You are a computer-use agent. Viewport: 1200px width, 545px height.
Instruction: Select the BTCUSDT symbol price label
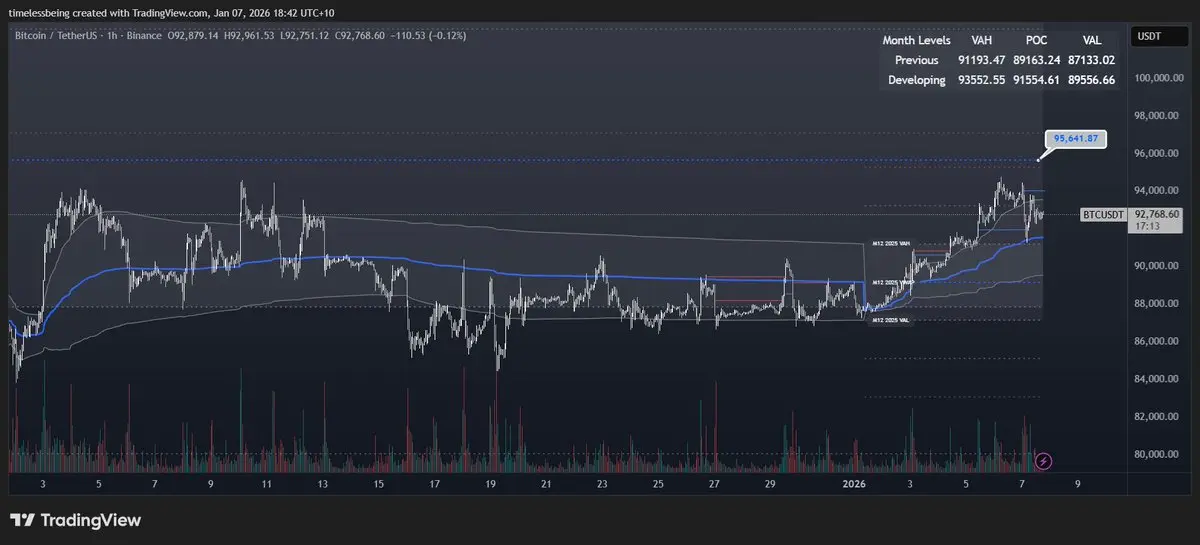1105,214
